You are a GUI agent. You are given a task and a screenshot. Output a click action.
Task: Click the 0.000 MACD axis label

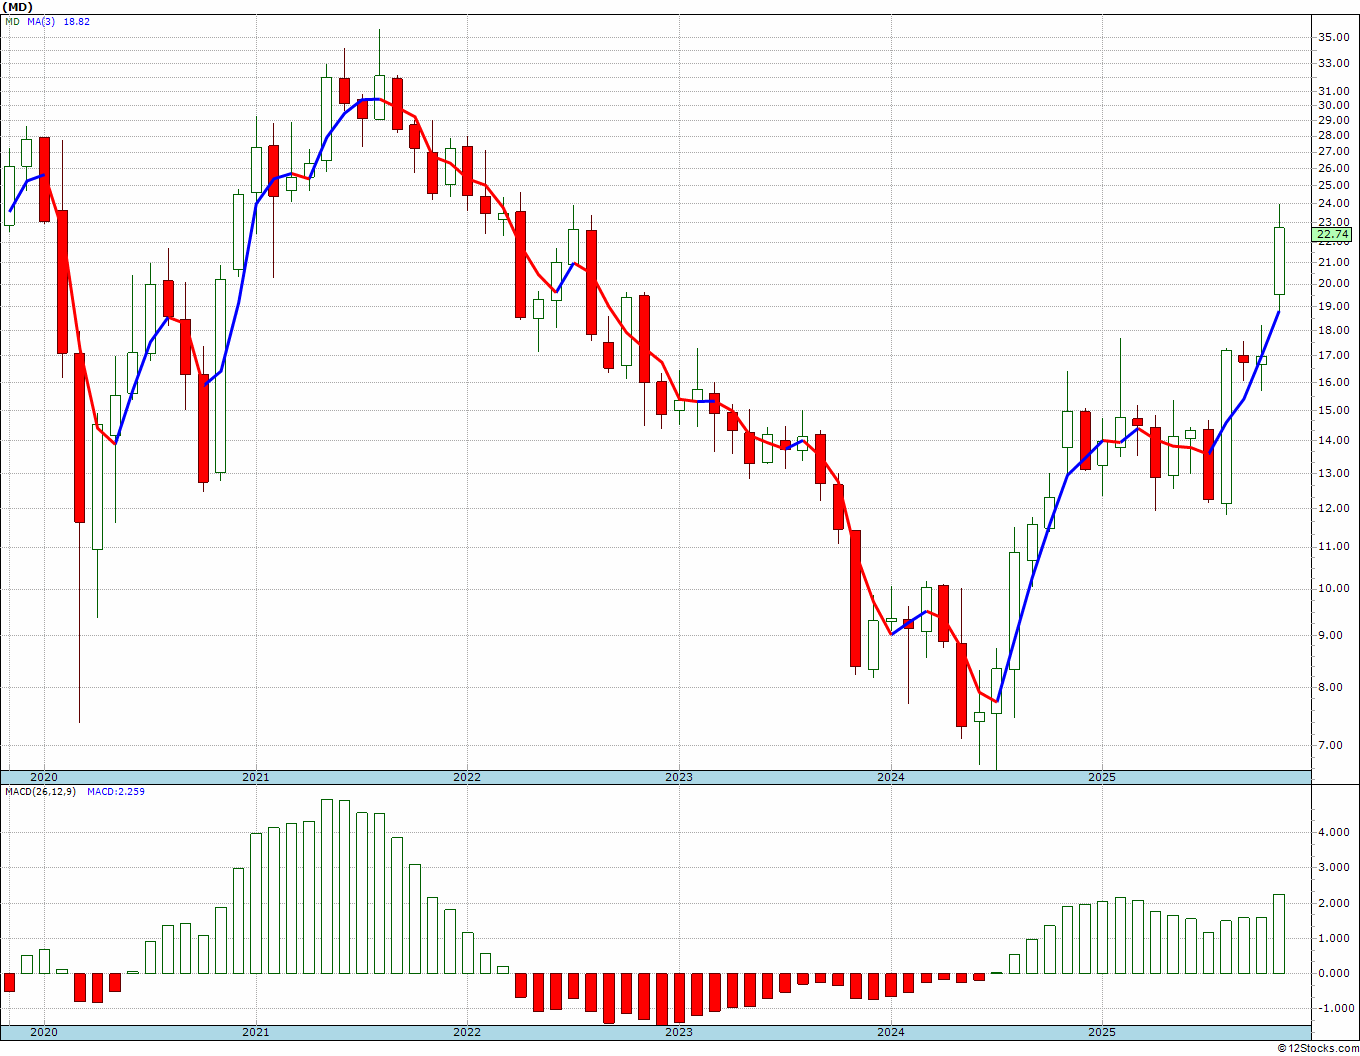pos(1336,973)
